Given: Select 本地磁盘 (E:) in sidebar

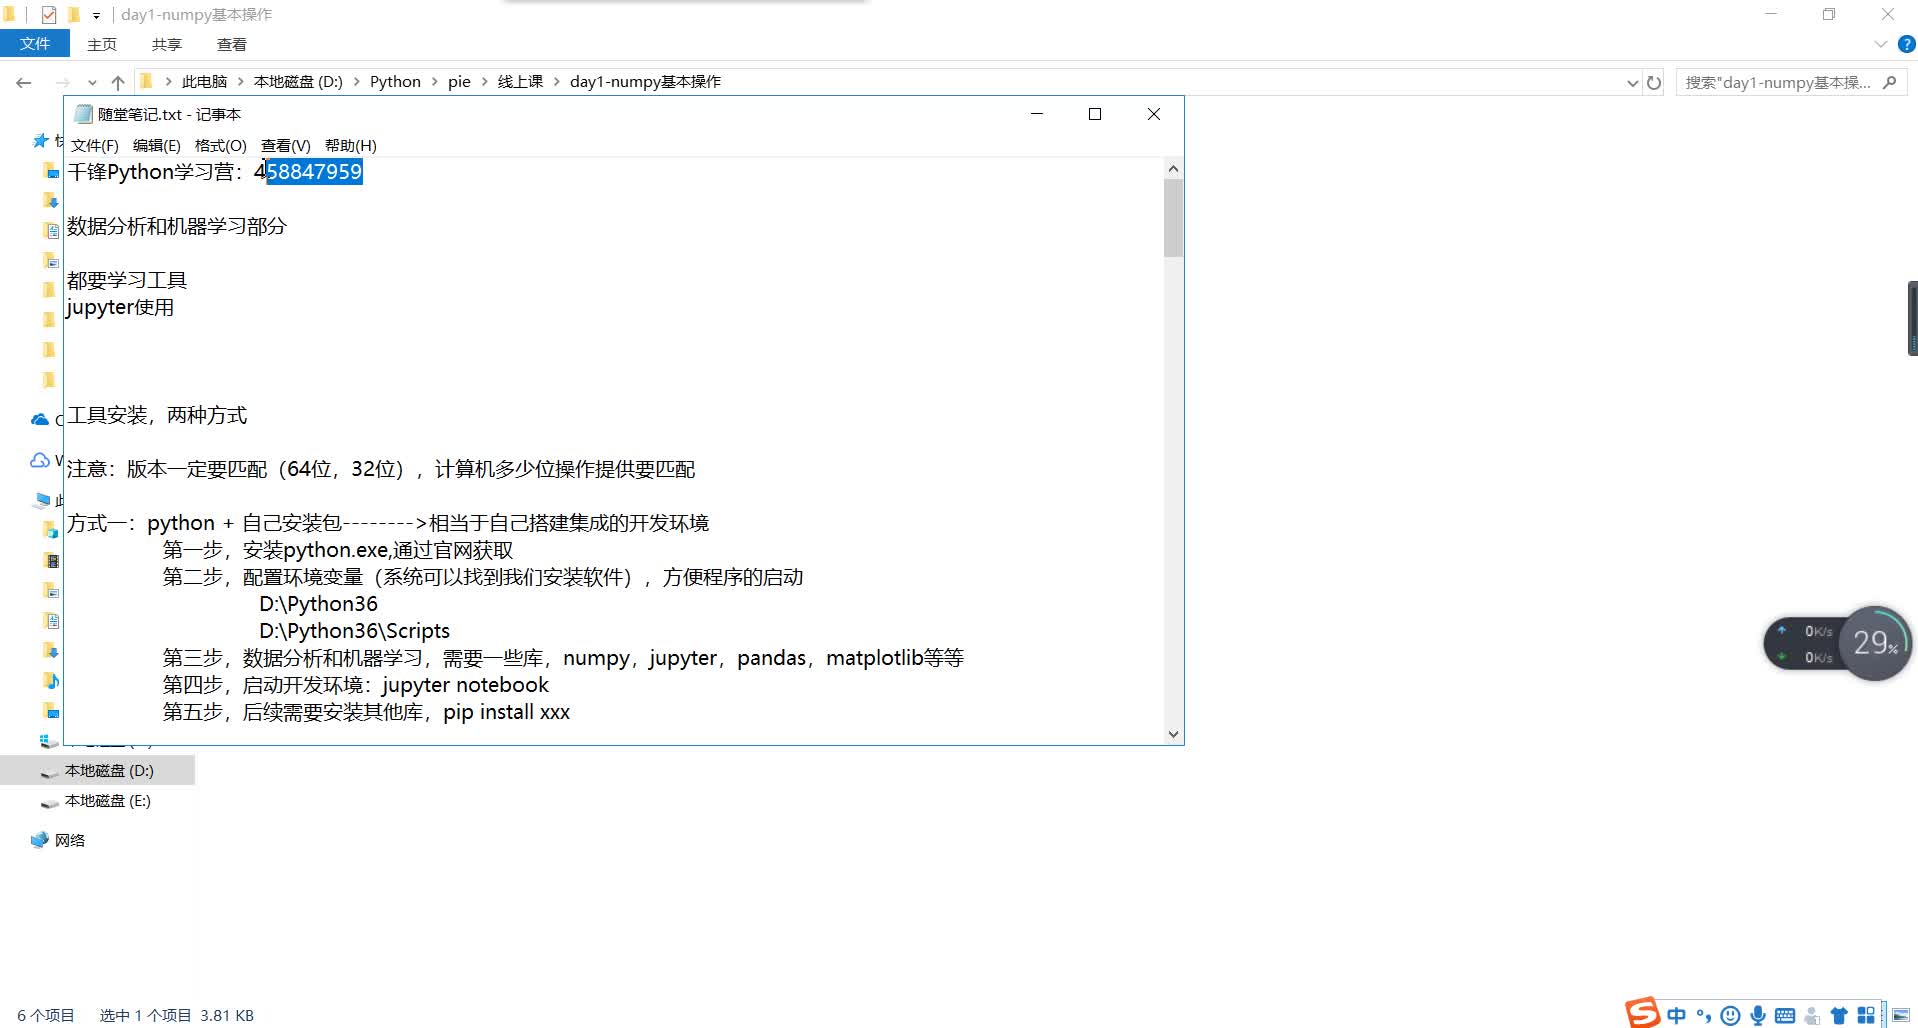Looking at the screenshot, I should click(x=106, y=800).
